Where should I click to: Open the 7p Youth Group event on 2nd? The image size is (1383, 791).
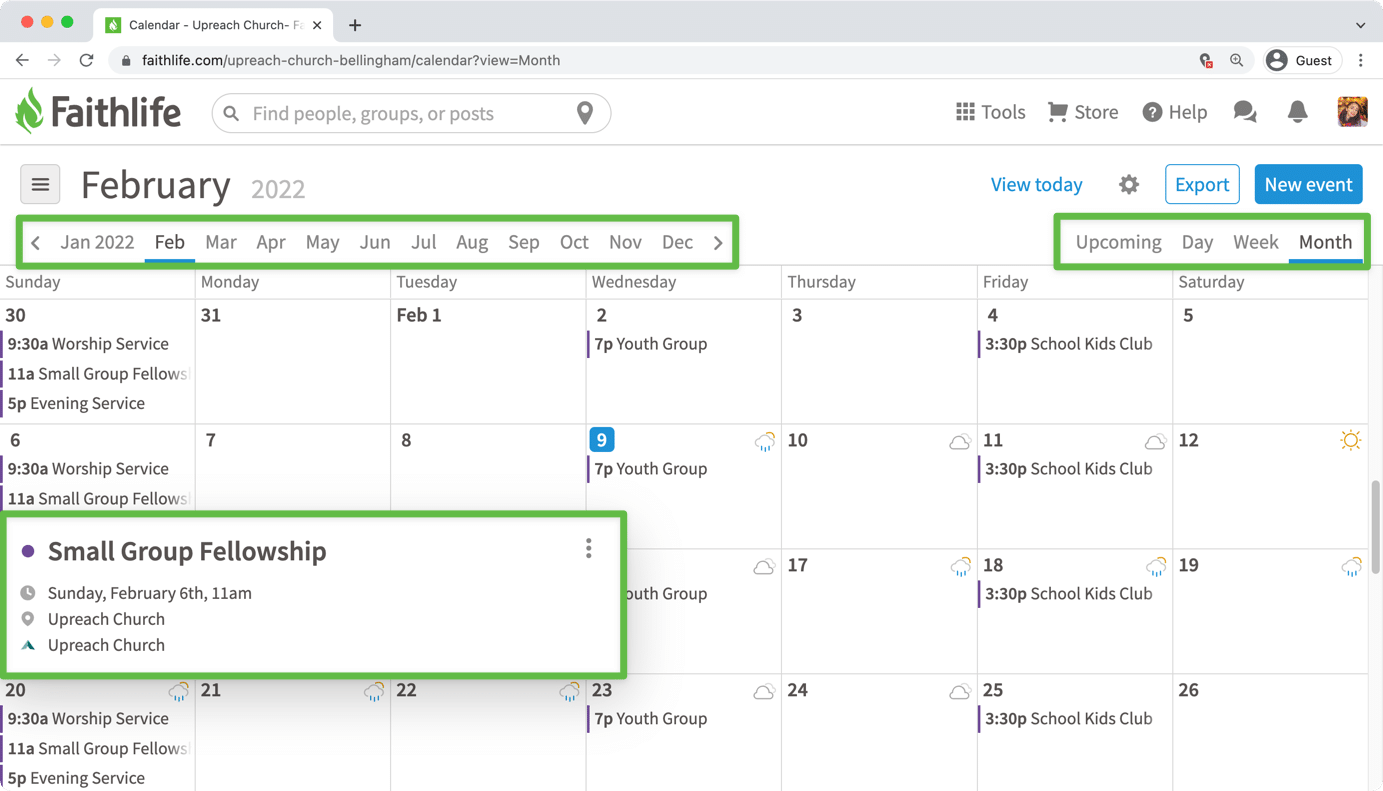coord(650,344)
